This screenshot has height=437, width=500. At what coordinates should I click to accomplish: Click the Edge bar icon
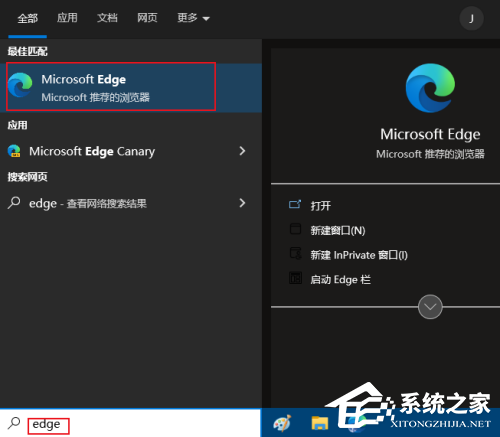tap(295, 278)
